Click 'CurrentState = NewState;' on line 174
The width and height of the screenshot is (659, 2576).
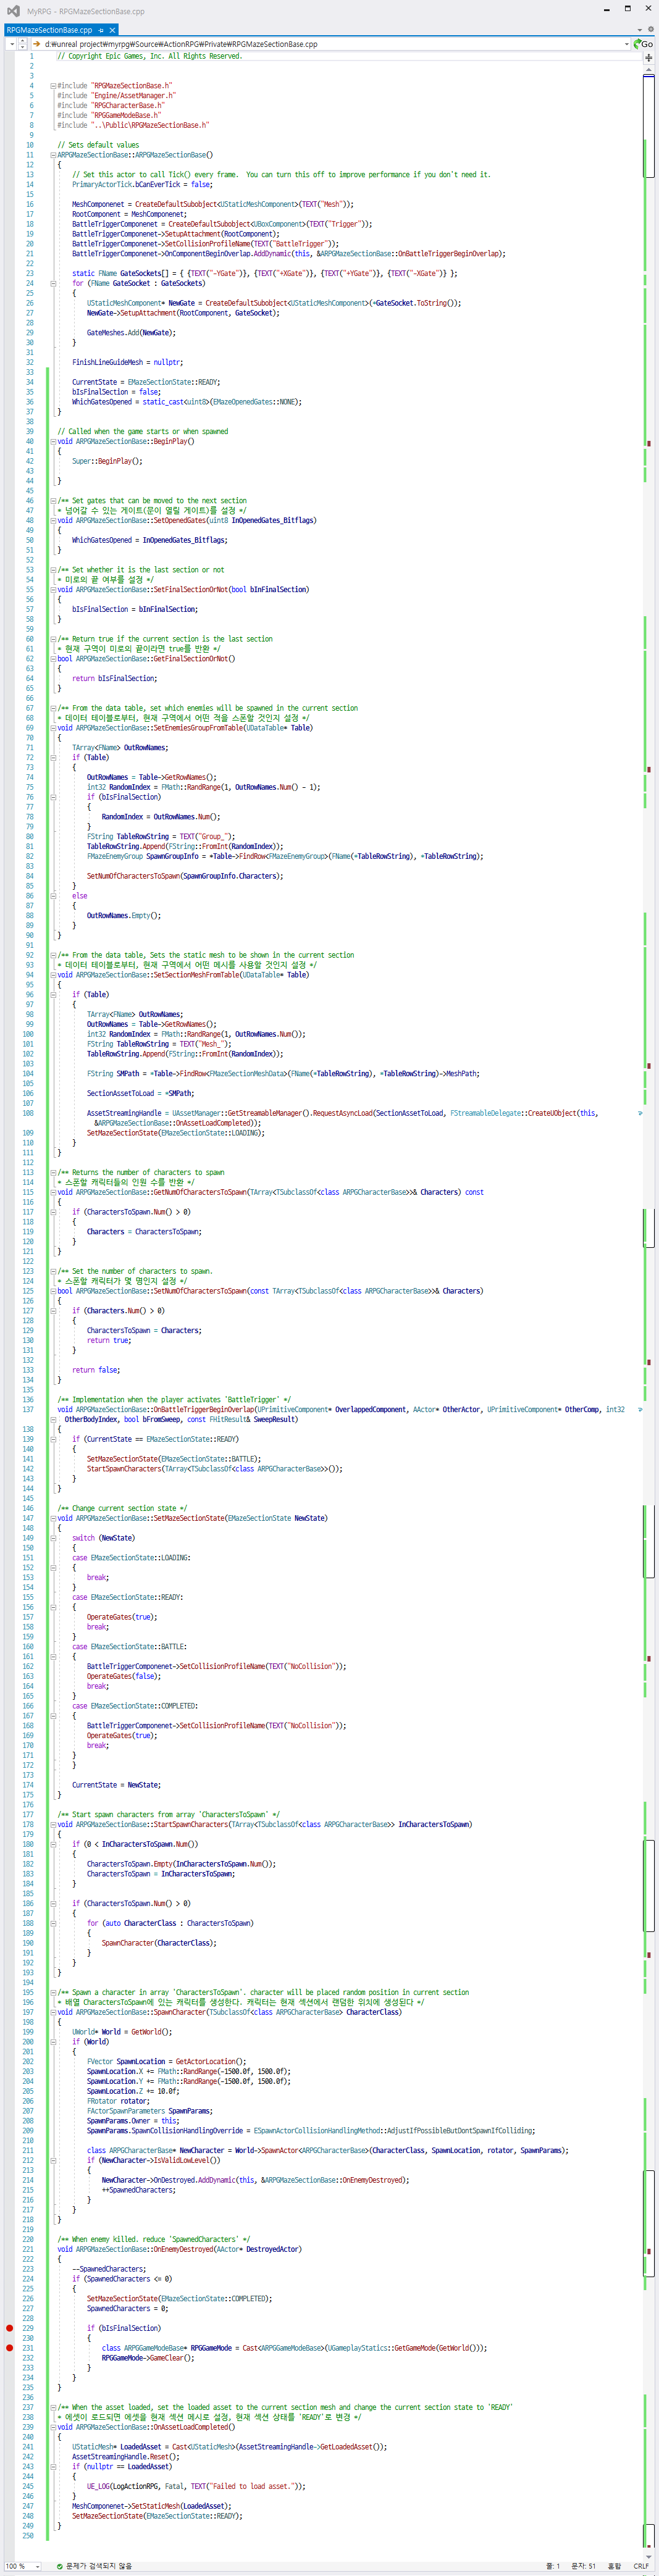pos(116,1784)
